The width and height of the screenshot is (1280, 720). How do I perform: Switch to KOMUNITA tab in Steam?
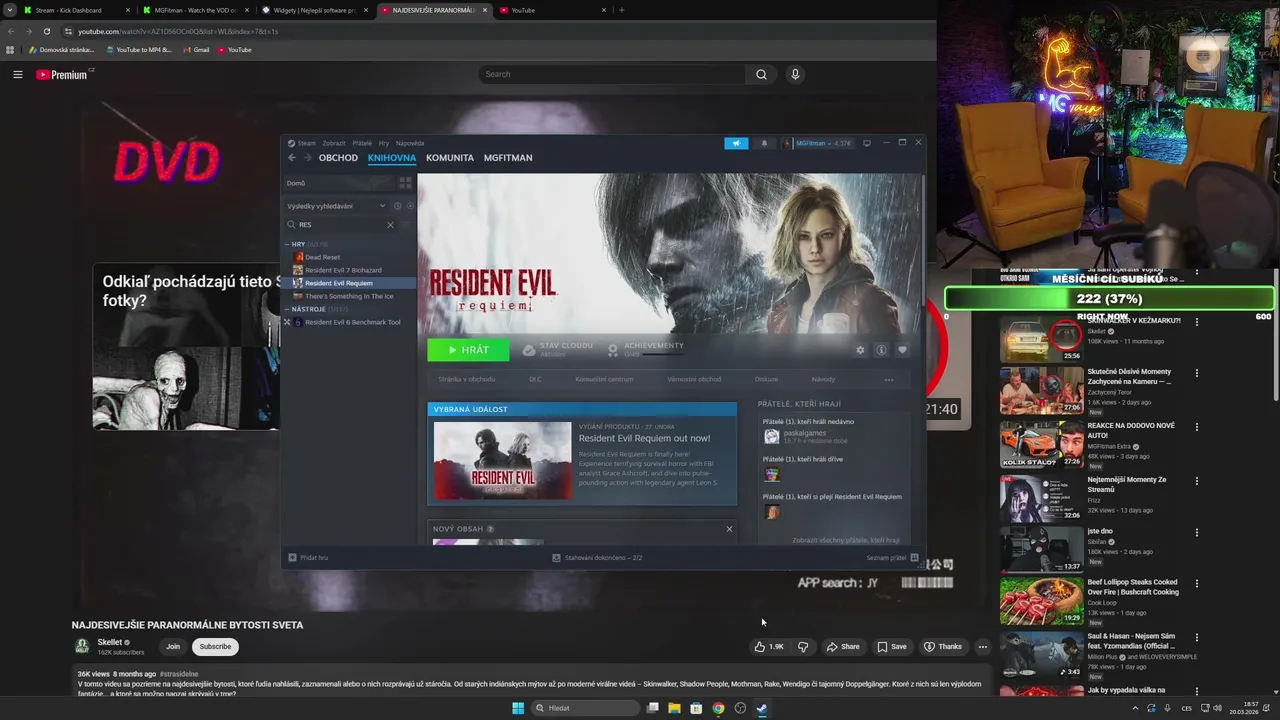pos(450,158)
